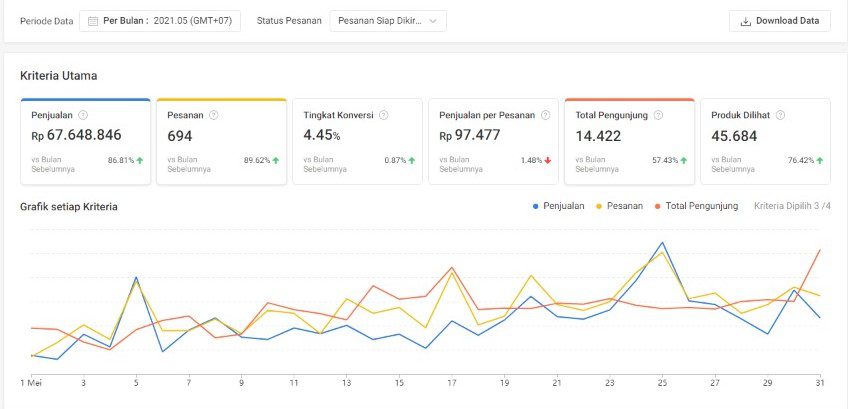Open the help icon next to Total Pengunjung

(x=658, y=115)
